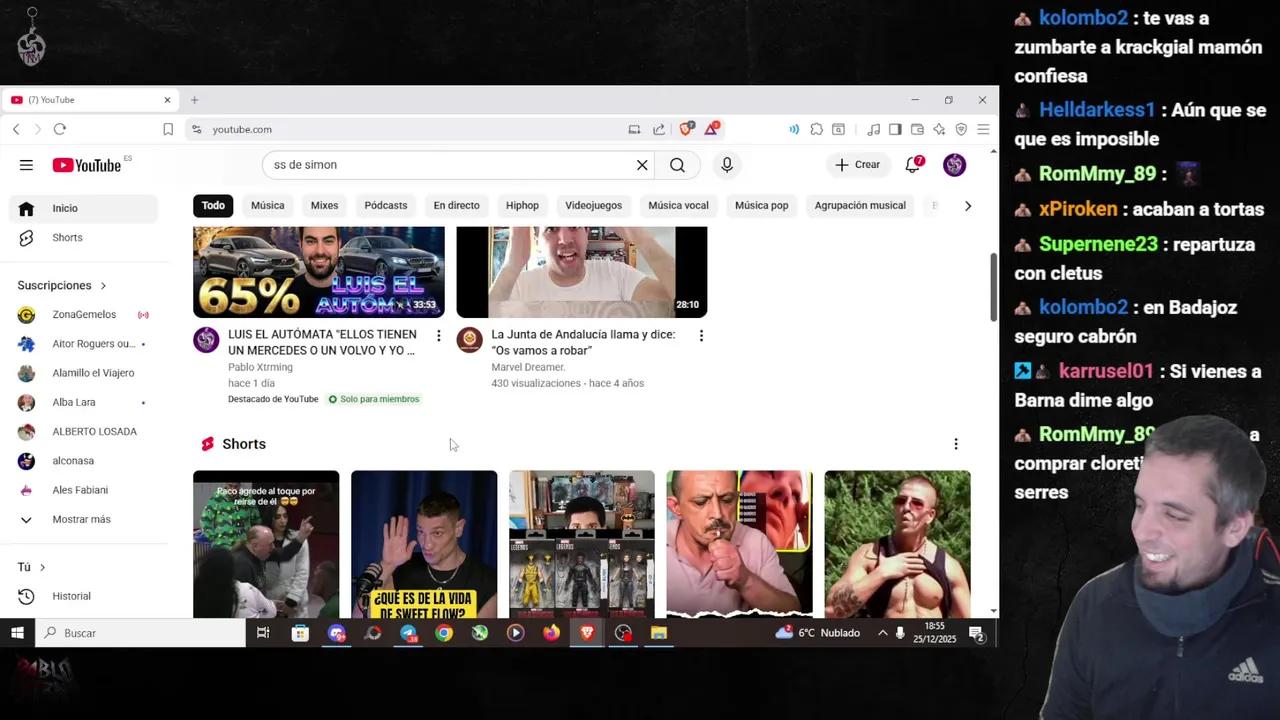Open the channel Alamillo el Viajero
The height and width of the screenshot is (720, 1280).
tap(93, 372)
